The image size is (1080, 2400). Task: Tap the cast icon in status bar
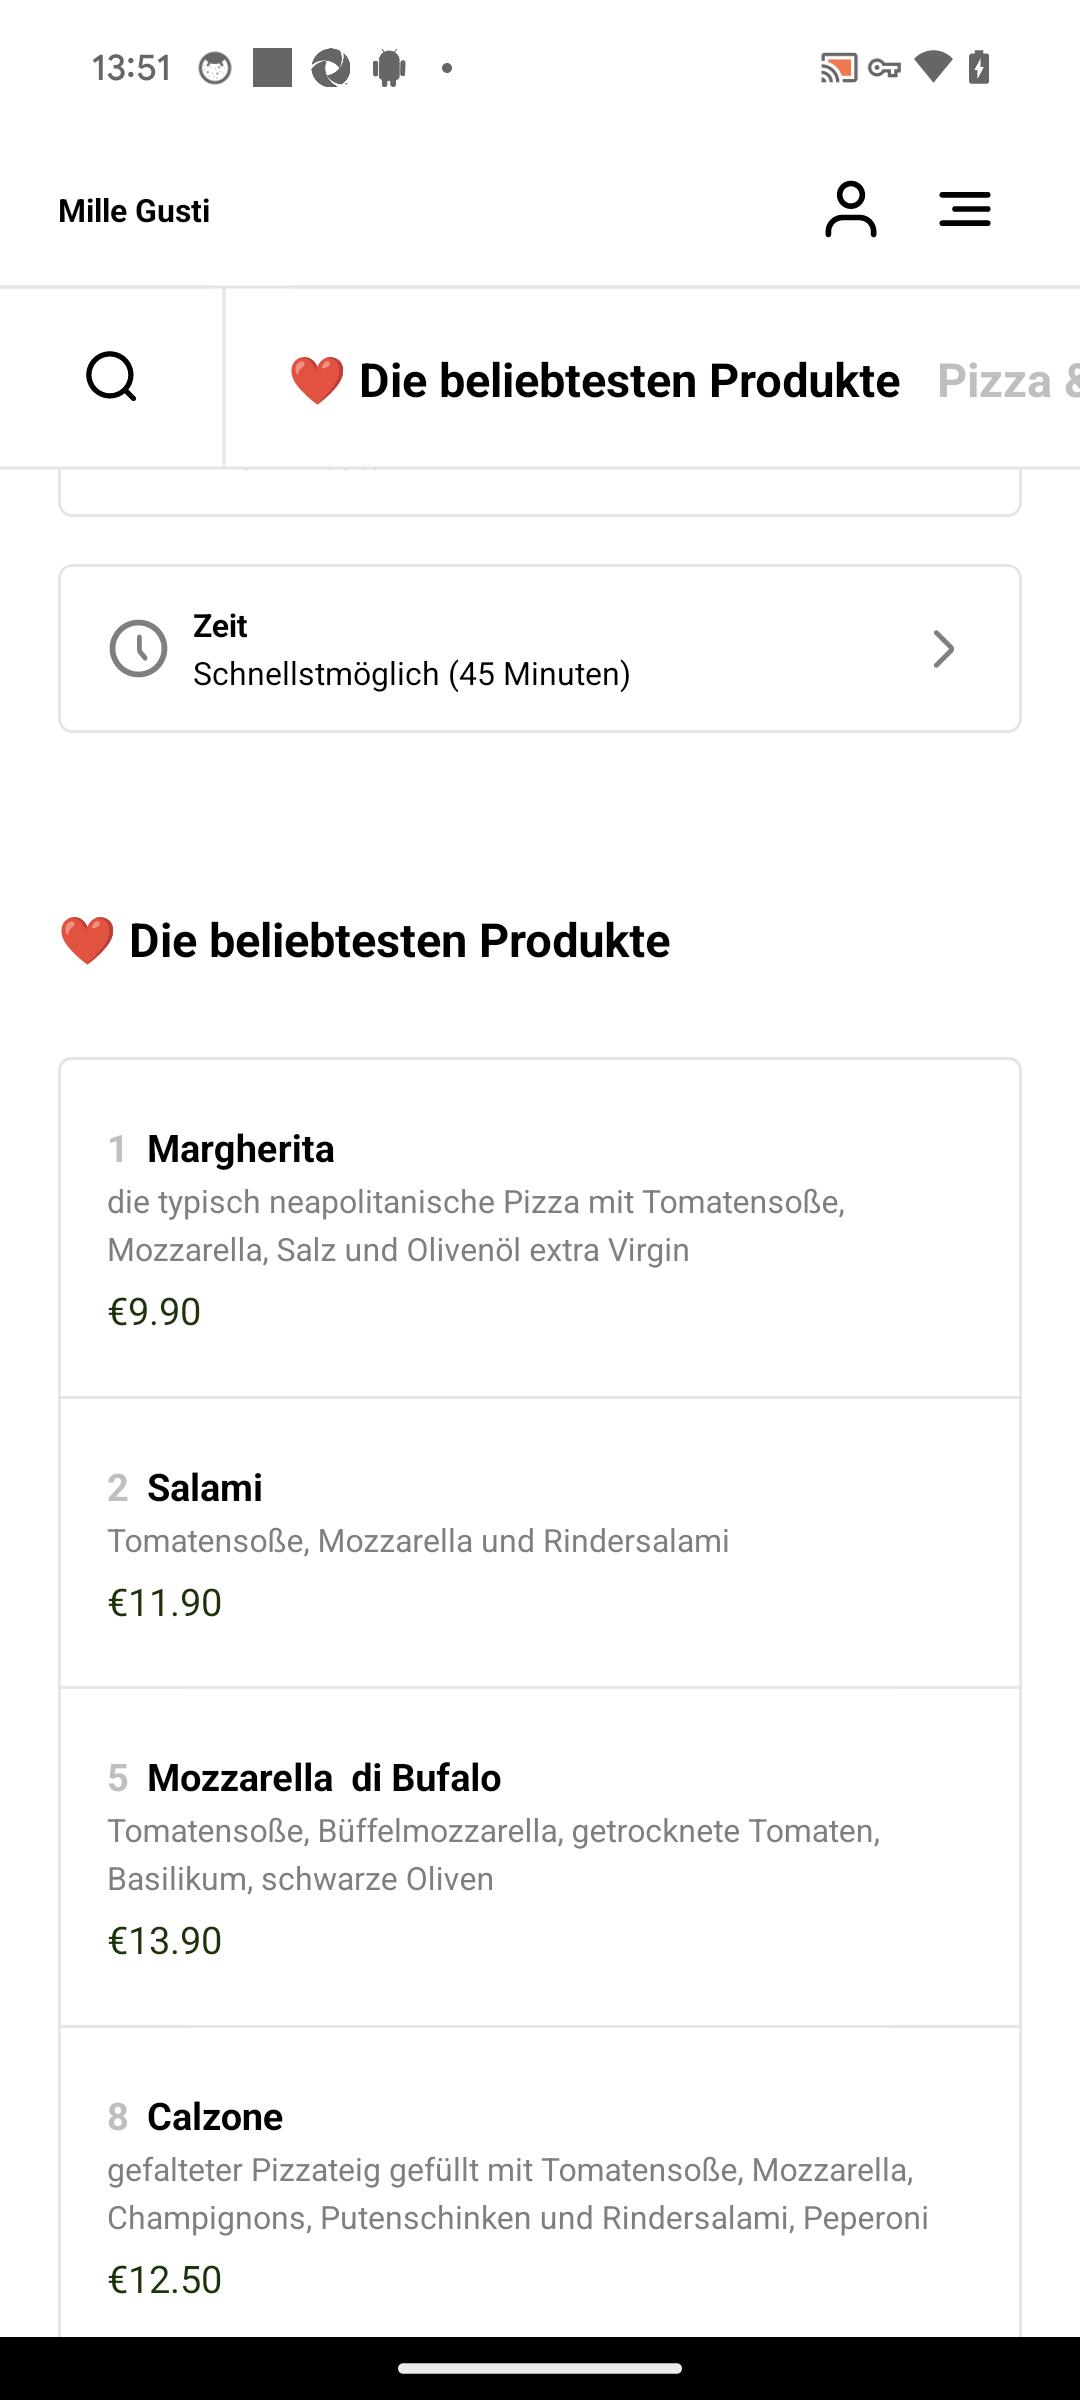pyautogui.click(x=839, y=68)
